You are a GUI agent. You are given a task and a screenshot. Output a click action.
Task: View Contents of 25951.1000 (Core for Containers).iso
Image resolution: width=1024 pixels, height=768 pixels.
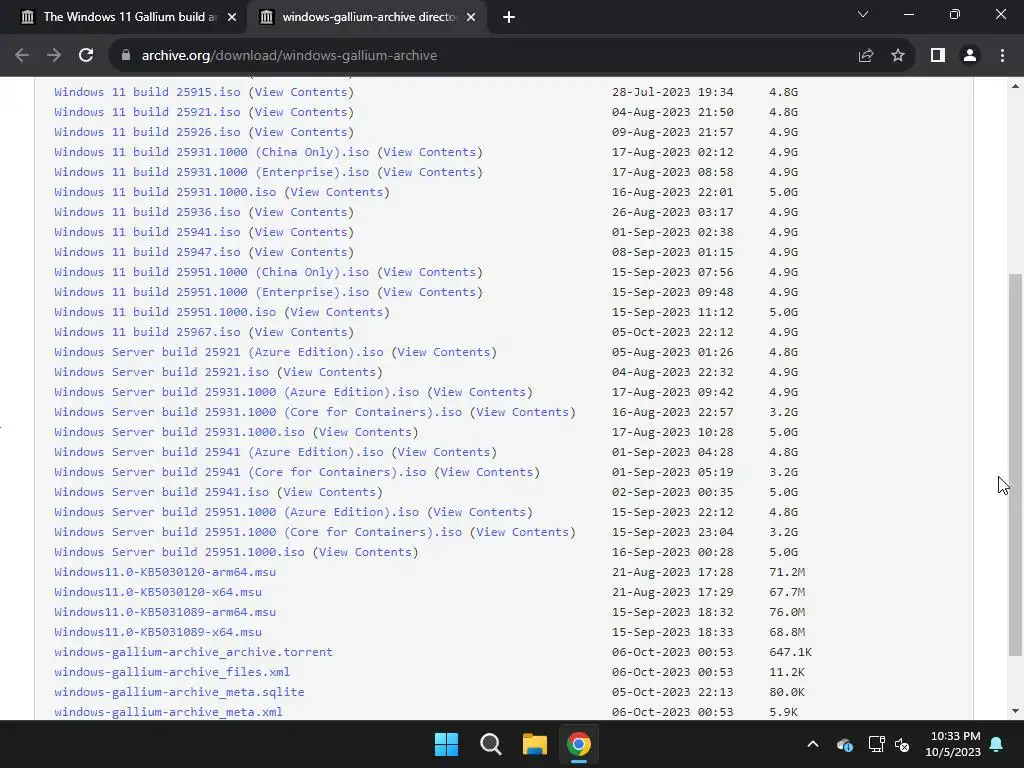522,532
